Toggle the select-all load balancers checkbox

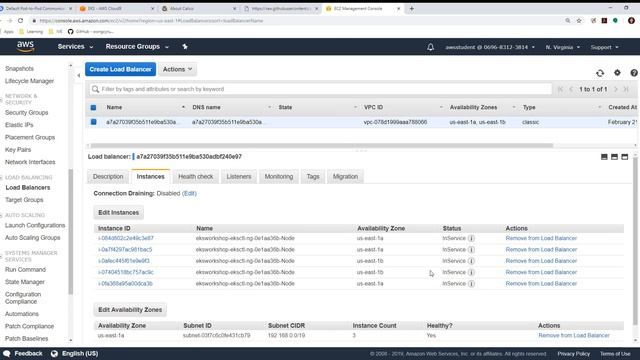(93, 108)
